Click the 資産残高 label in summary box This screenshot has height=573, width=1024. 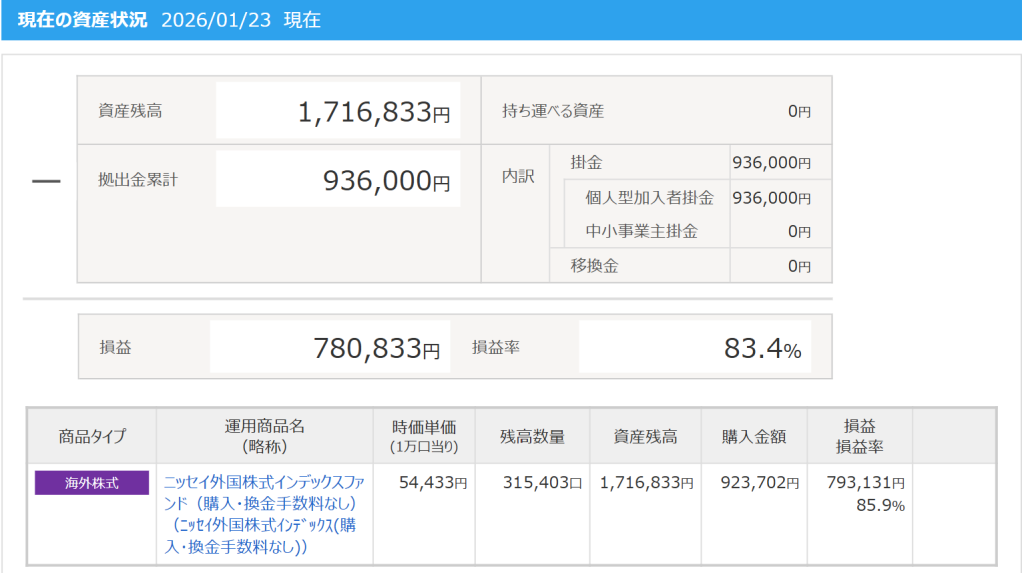pyautogui.click(x=130, y=111)
